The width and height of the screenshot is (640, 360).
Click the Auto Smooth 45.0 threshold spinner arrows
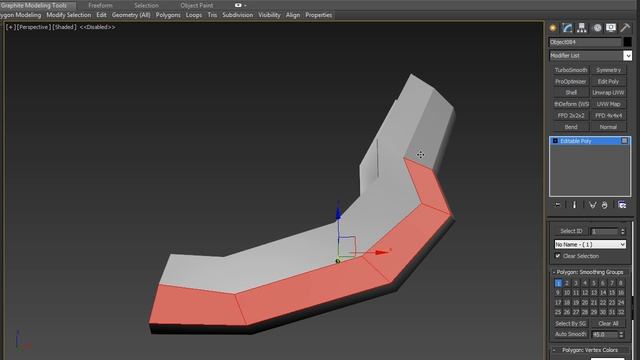click(x=621, y=335)
